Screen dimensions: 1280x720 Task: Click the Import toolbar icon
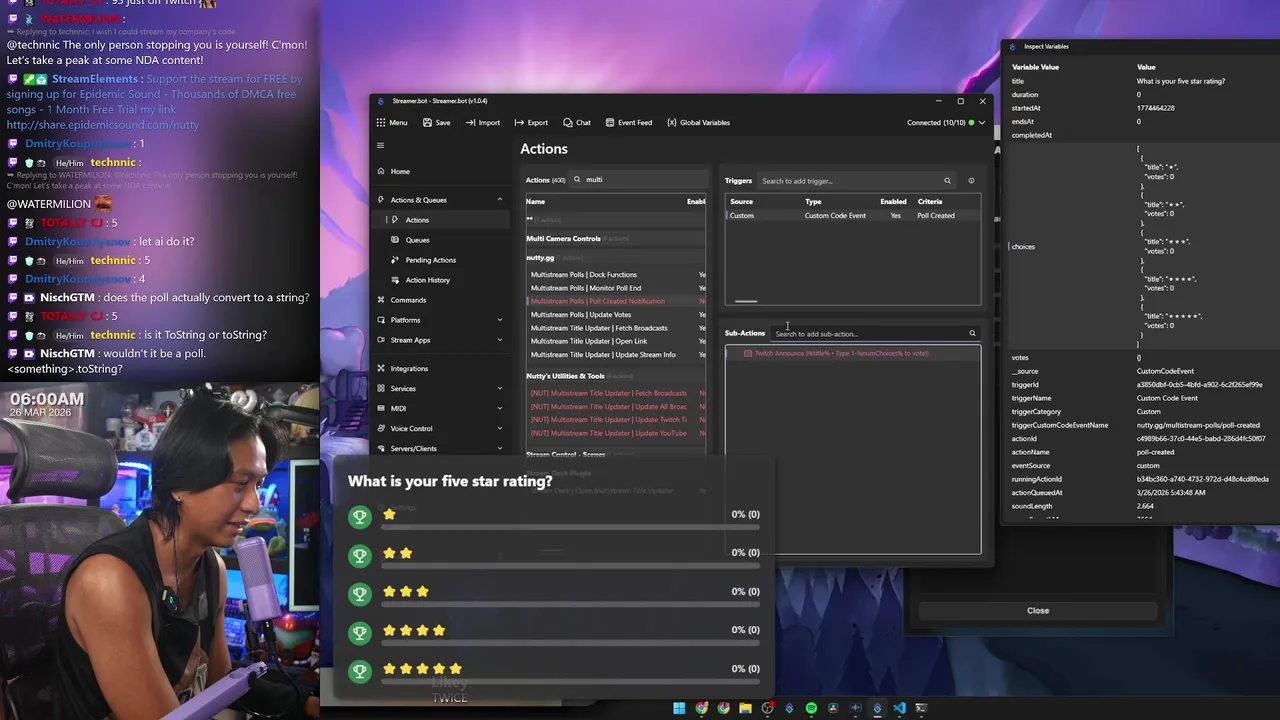[x=470, y=123]
